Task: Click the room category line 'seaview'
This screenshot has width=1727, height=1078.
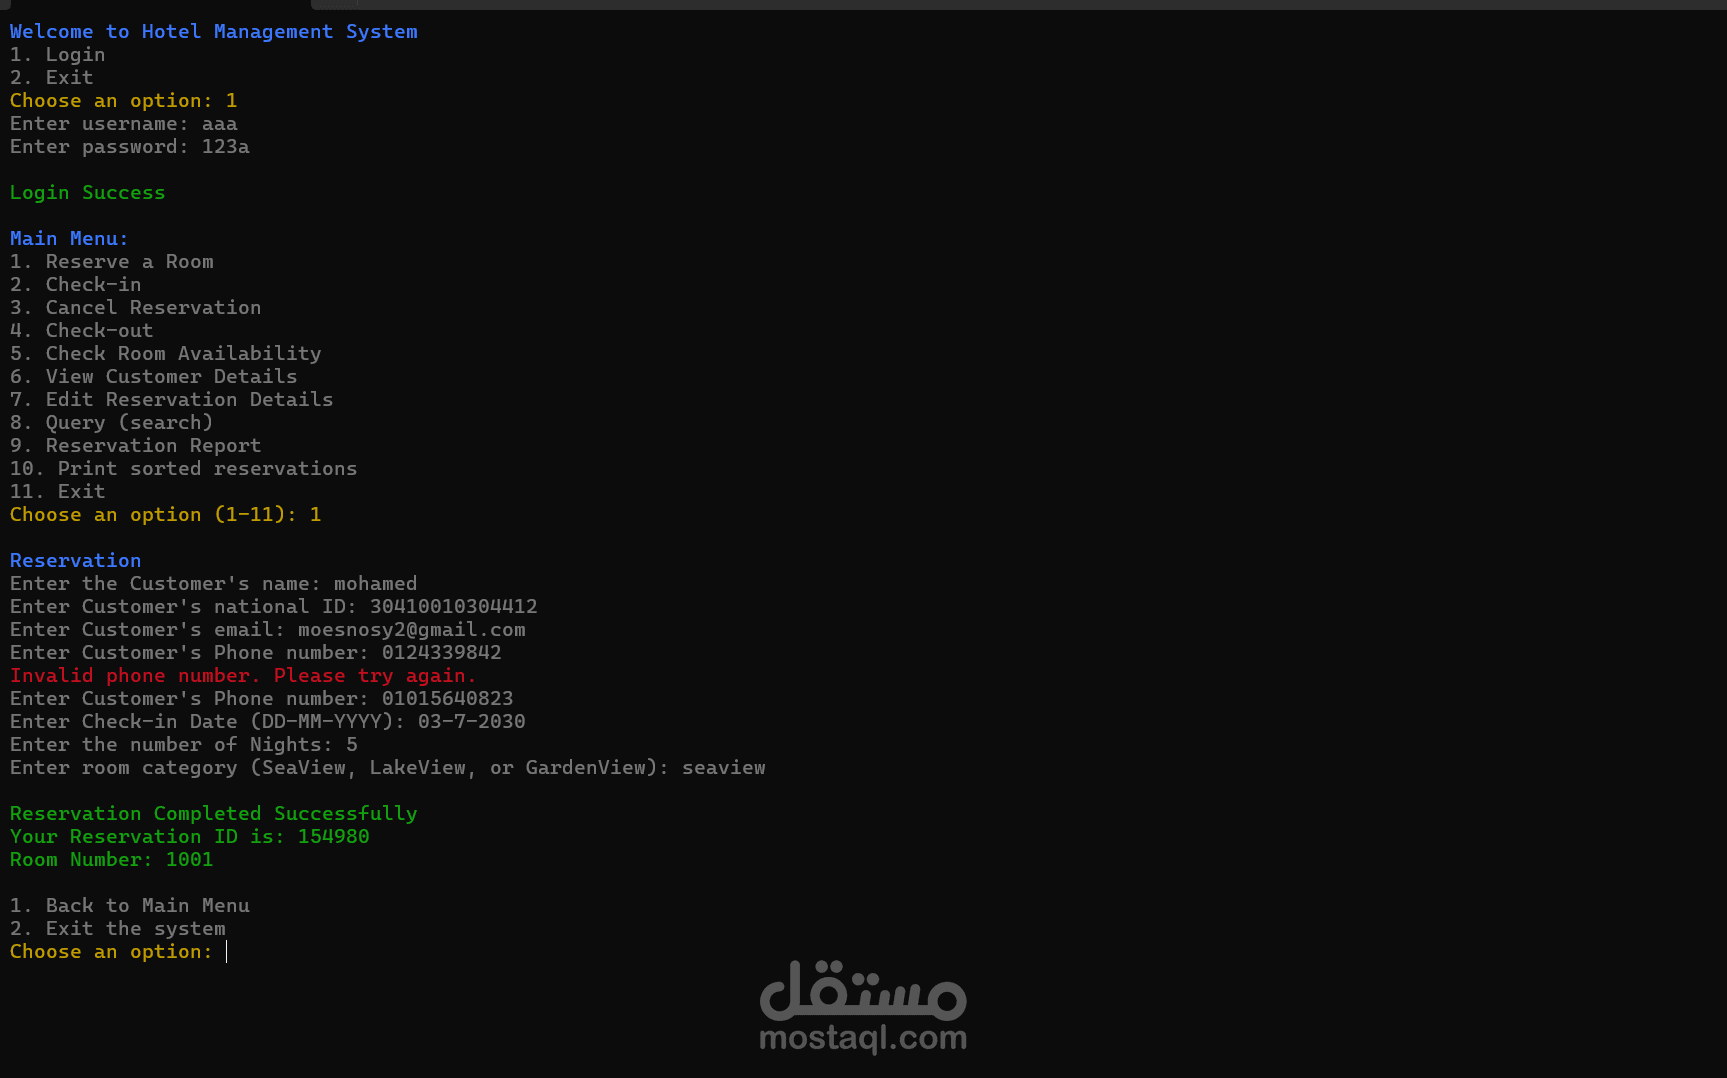Action: (x=388, y=768)
